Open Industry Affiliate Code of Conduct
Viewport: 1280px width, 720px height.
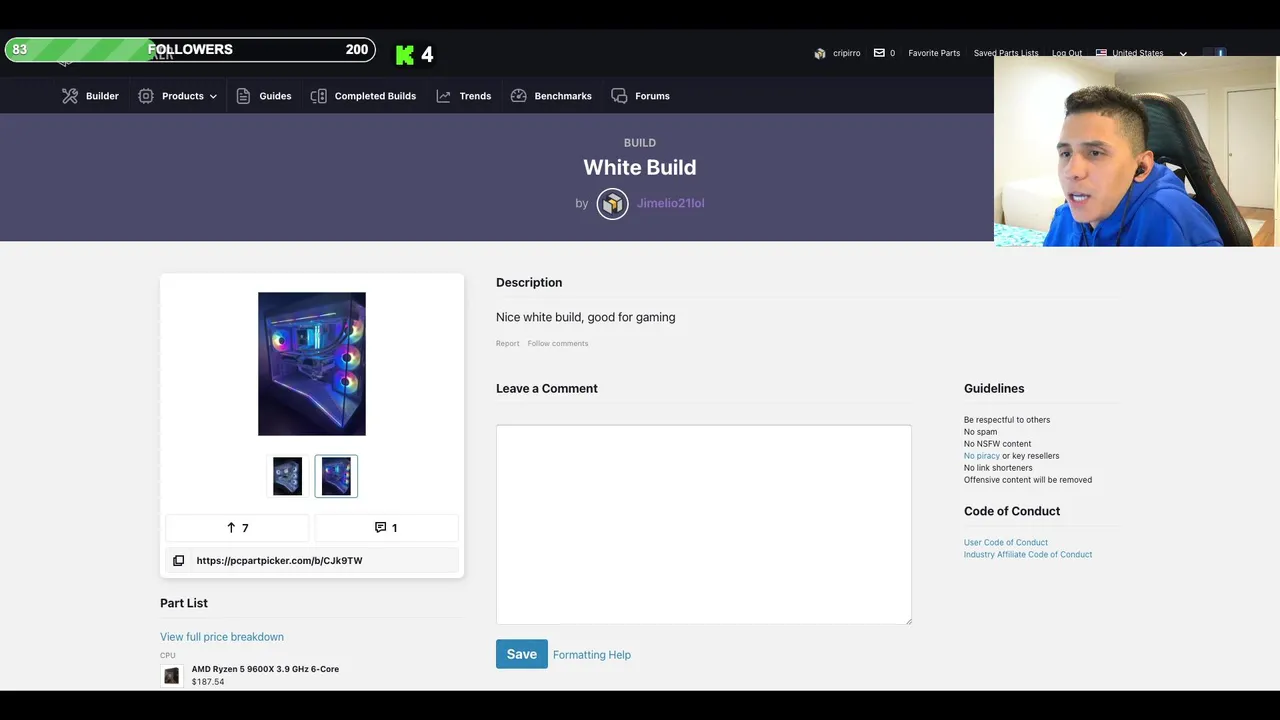point(1028,555)
